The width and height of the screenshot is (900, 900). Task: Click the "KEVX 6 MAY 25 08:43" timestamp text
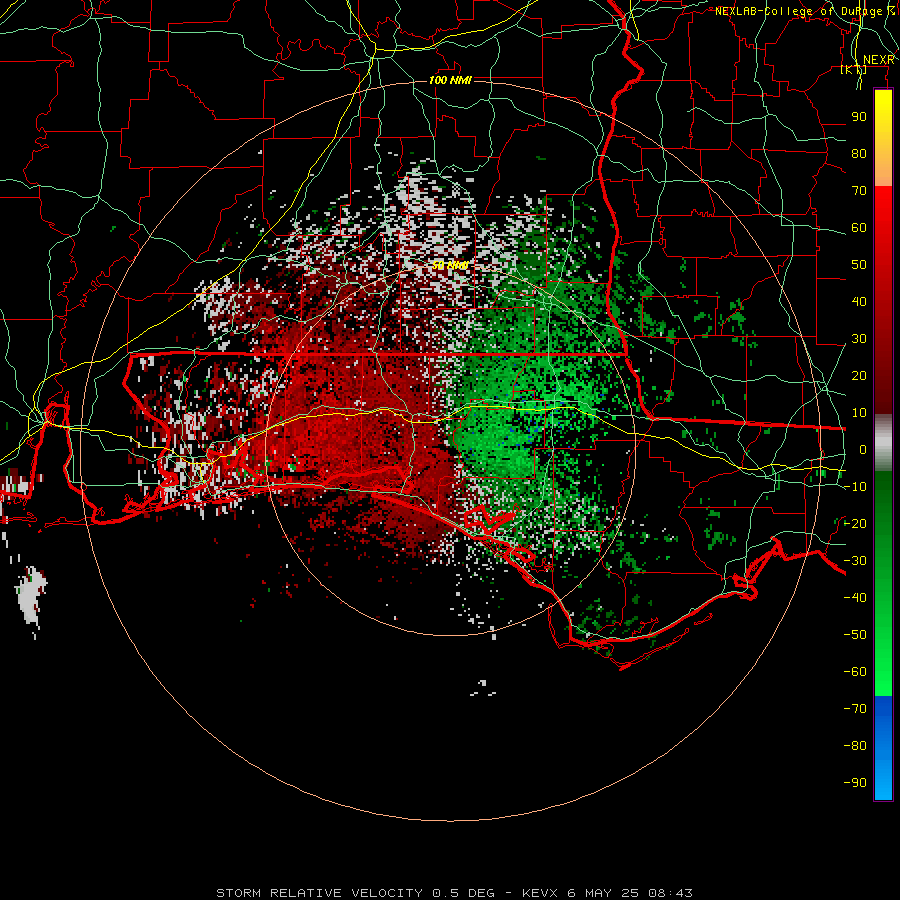click(x=607, y=893)
